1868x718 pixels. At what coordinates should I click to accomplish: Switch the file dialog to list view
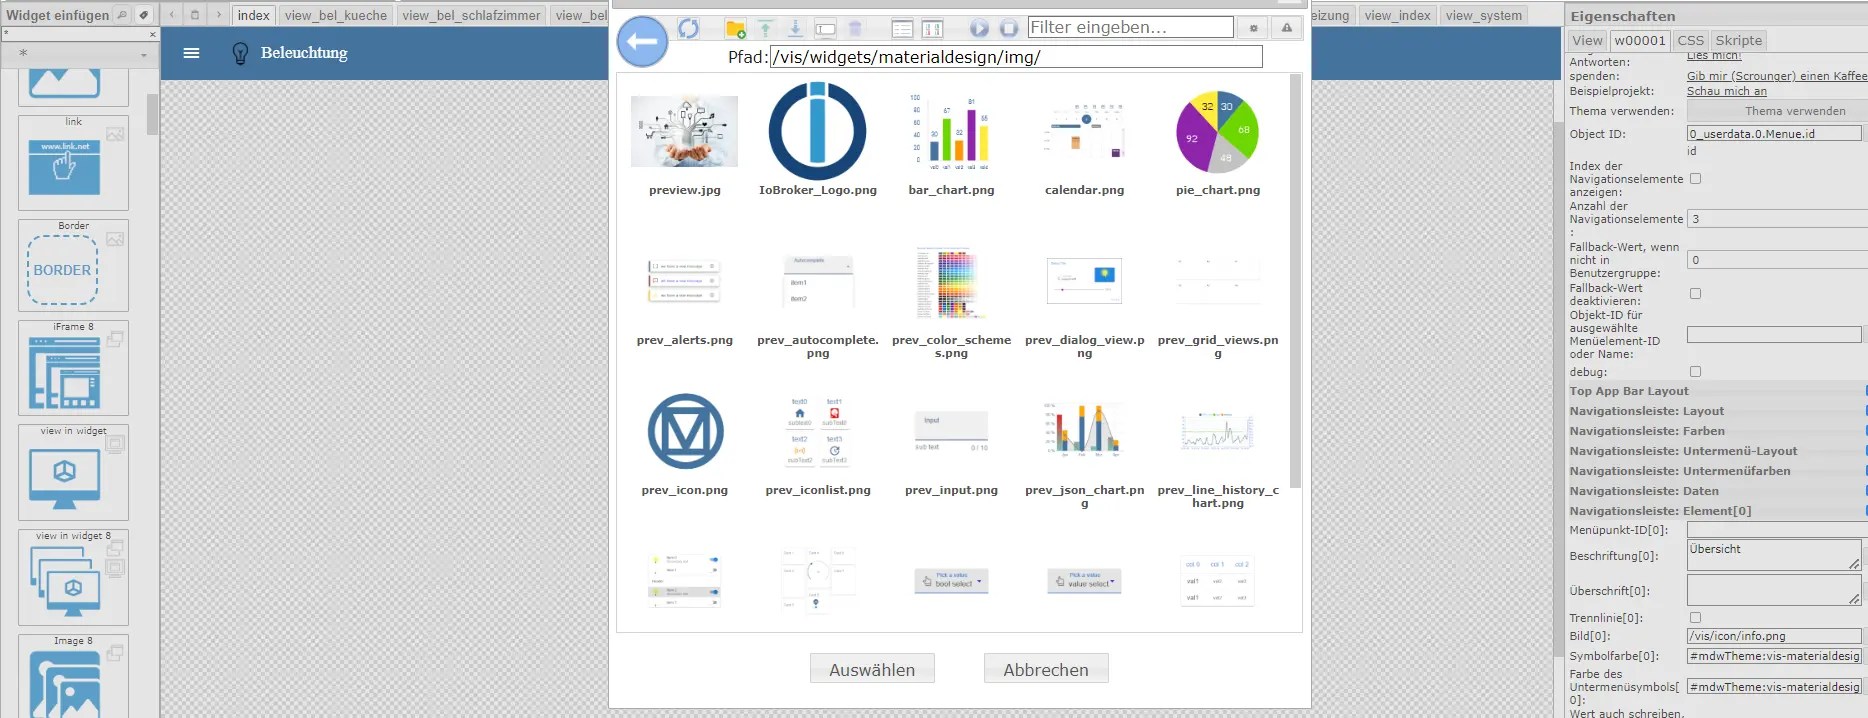point(902,28)
